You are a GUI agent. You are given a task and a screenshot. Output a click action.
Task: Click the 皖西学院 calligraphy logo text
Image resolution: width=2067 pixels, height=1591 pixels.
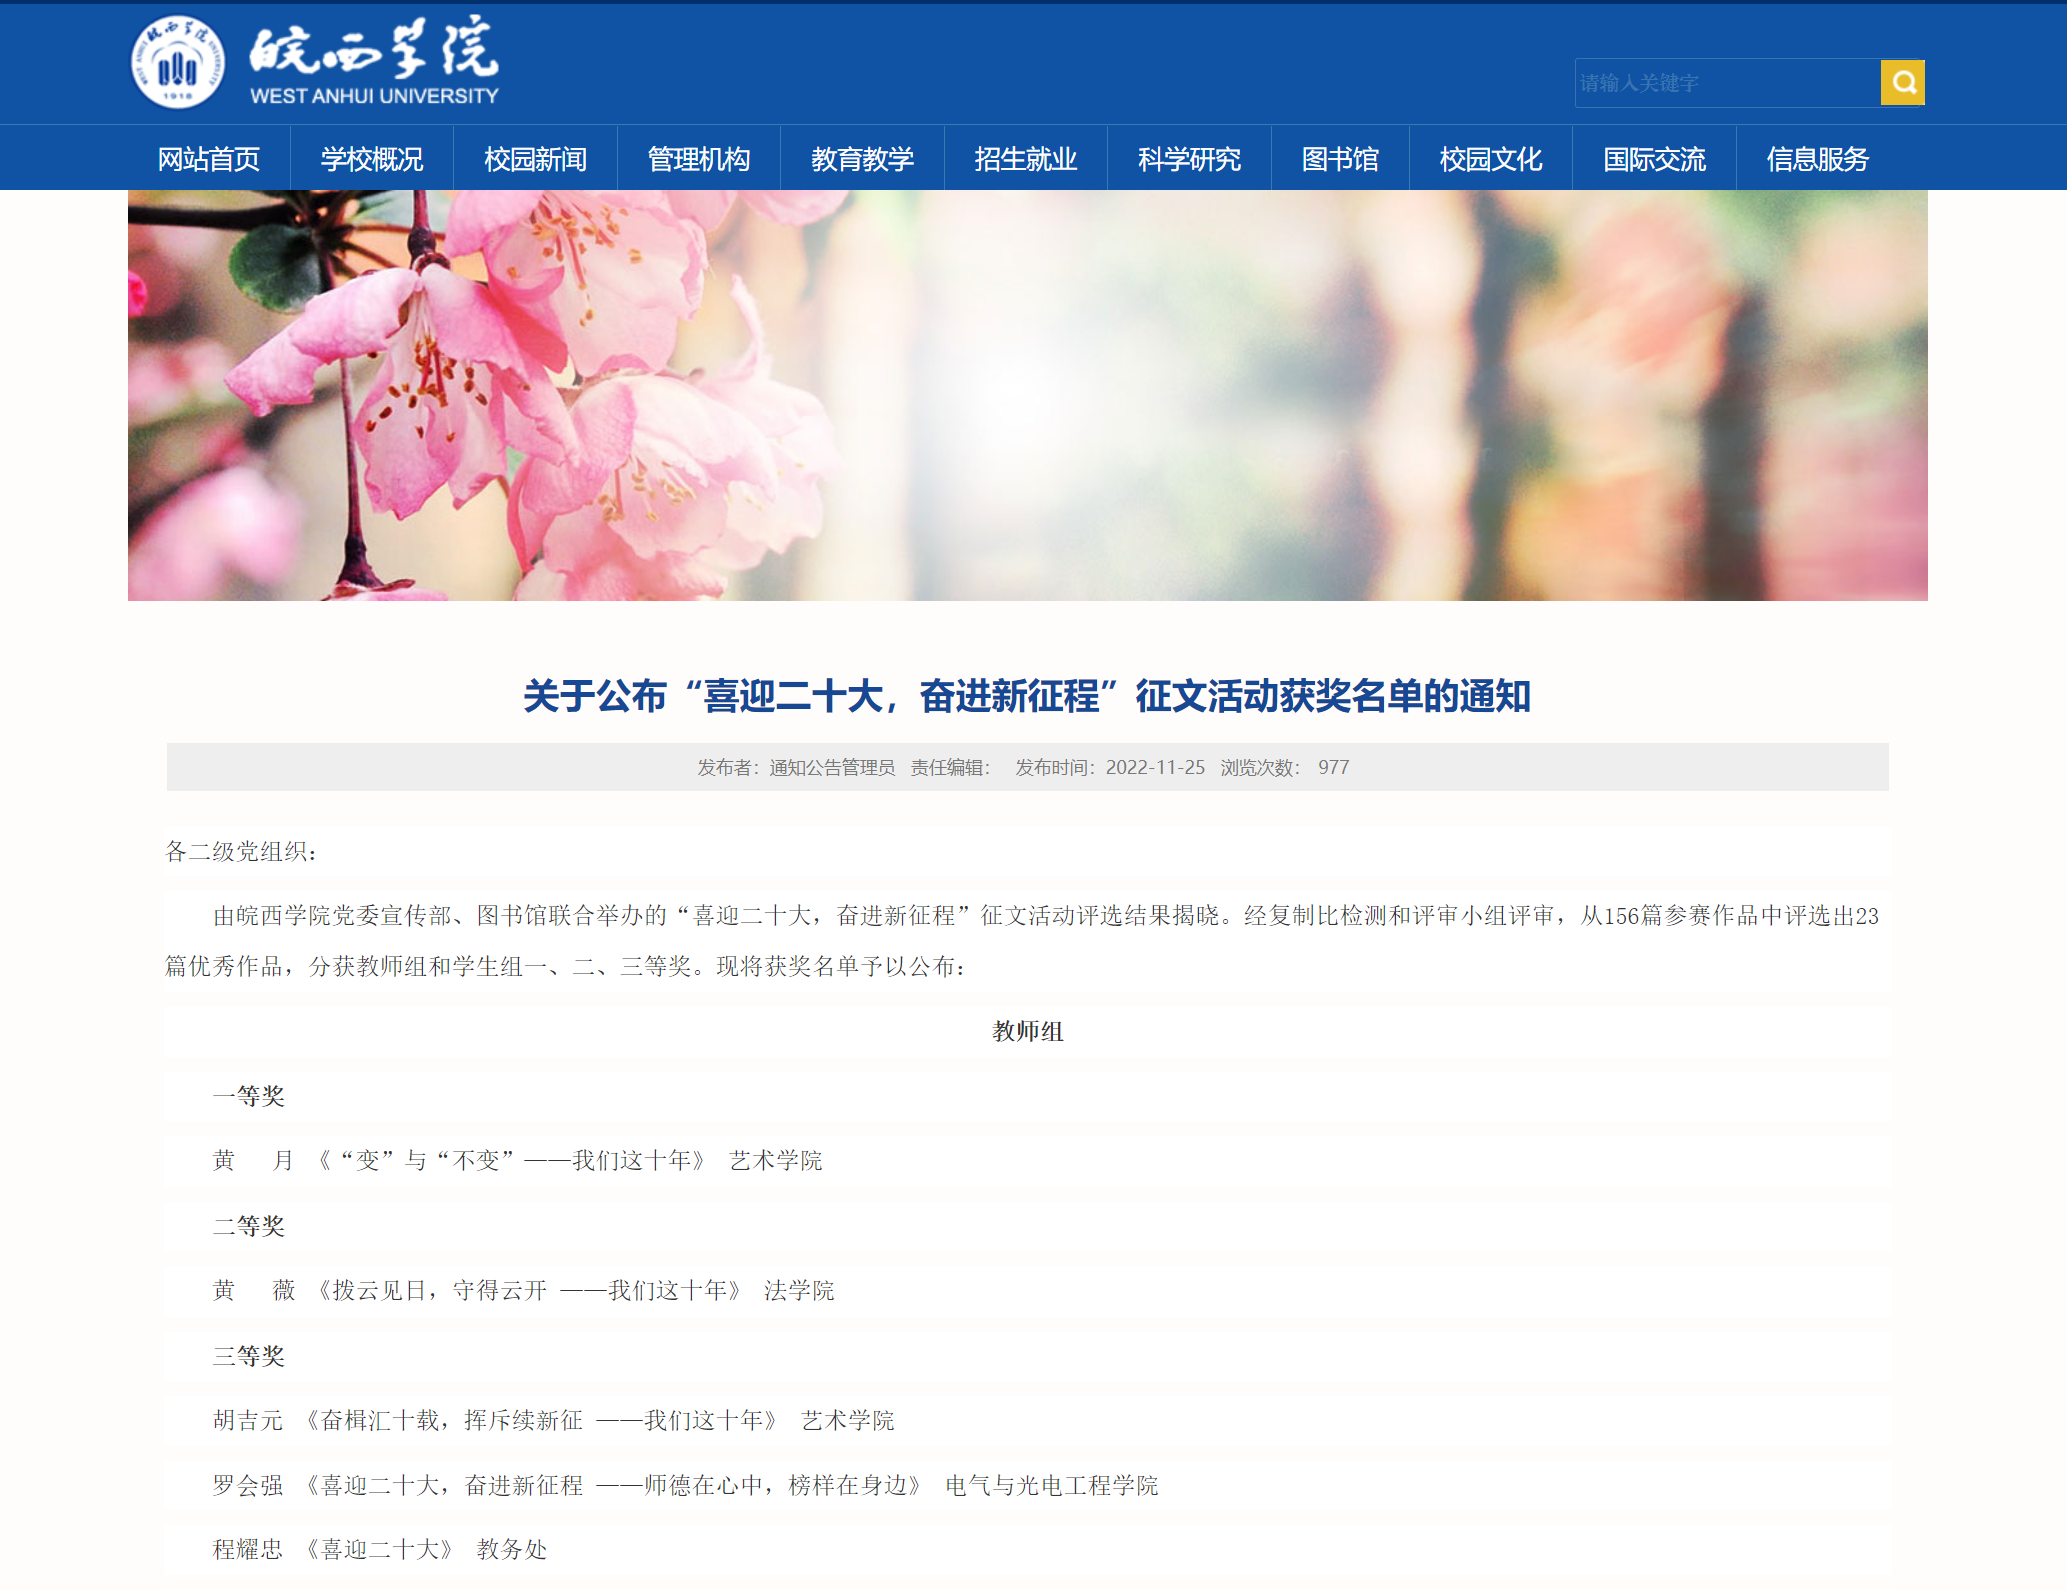(x=374, y=48)
